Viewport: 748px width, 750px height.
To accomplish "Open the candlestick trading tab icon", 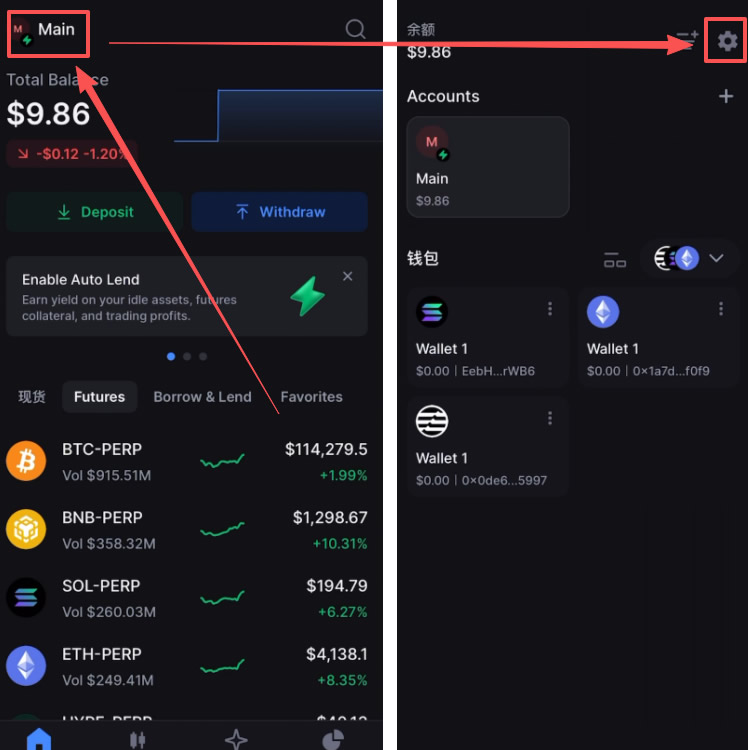I will pos(137,739).
